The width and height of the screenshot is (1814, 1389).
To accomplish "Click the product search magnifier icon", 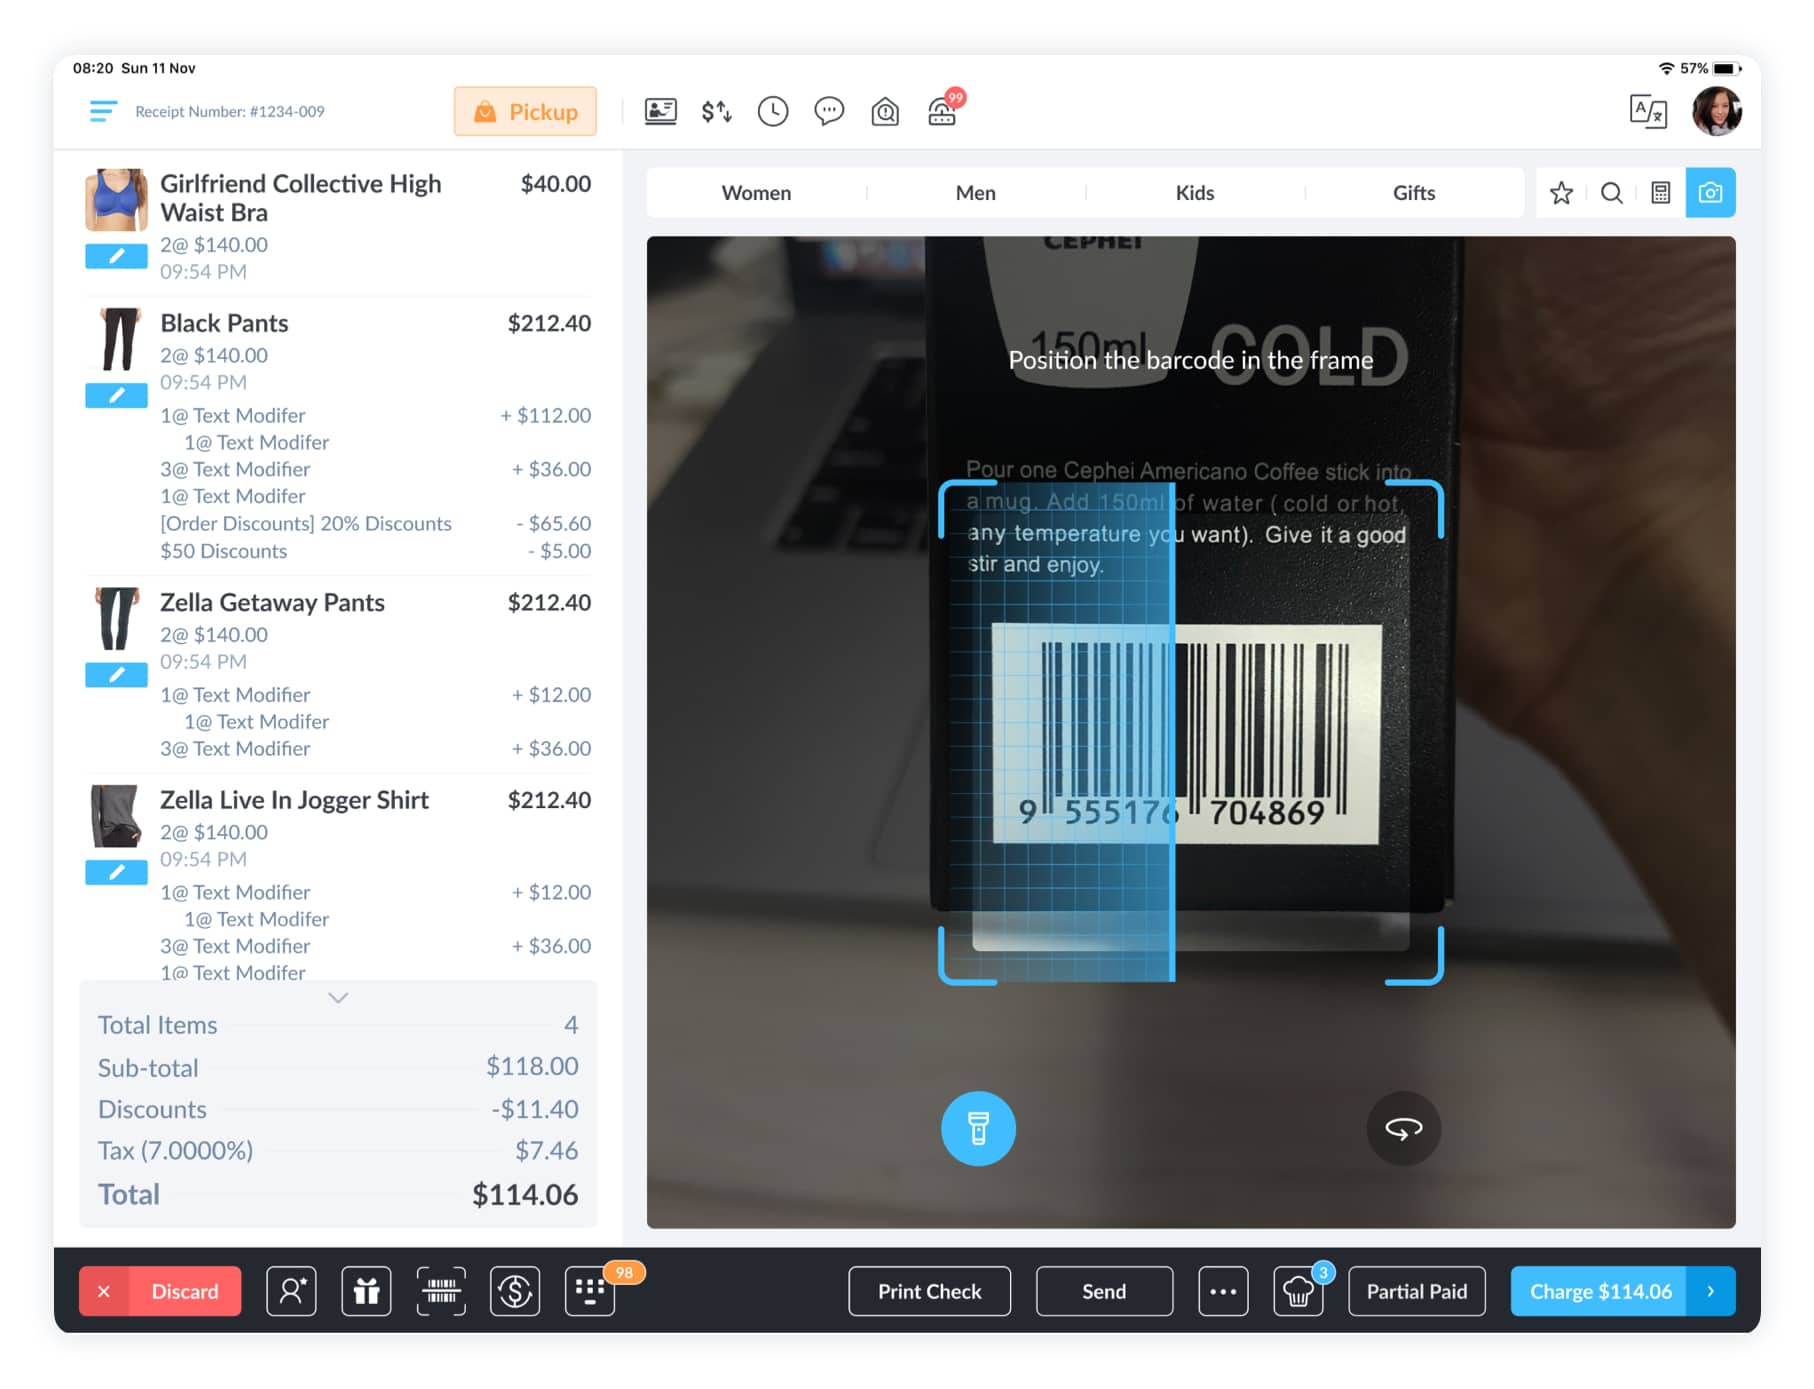I will click(1611, 192).
